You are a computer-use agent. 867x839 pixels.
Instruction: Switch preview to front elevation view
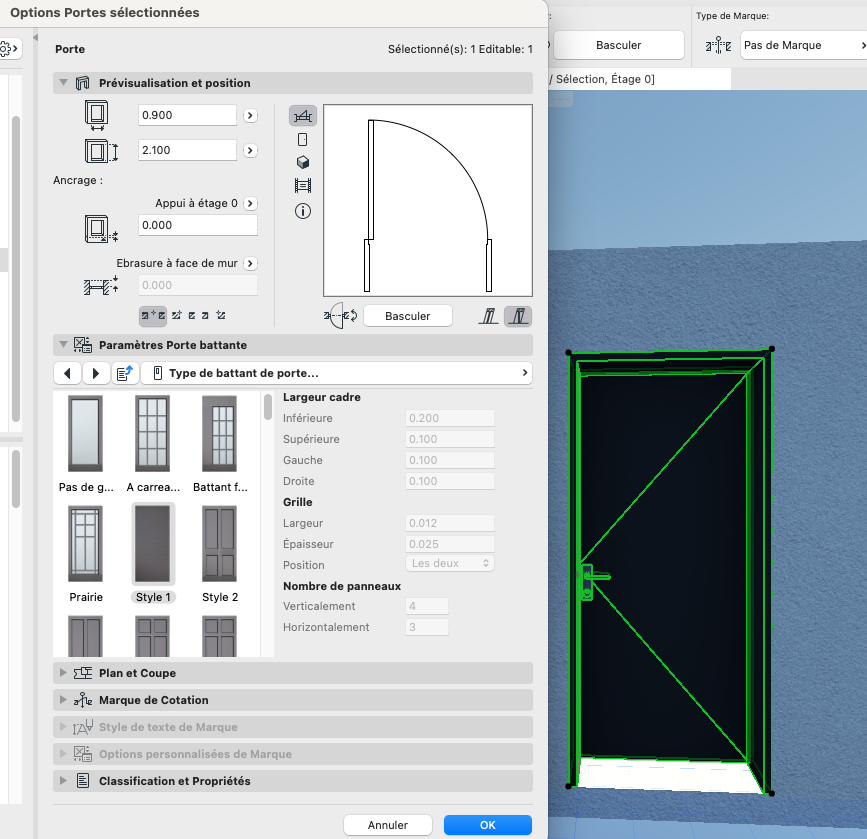coord(302,139)
